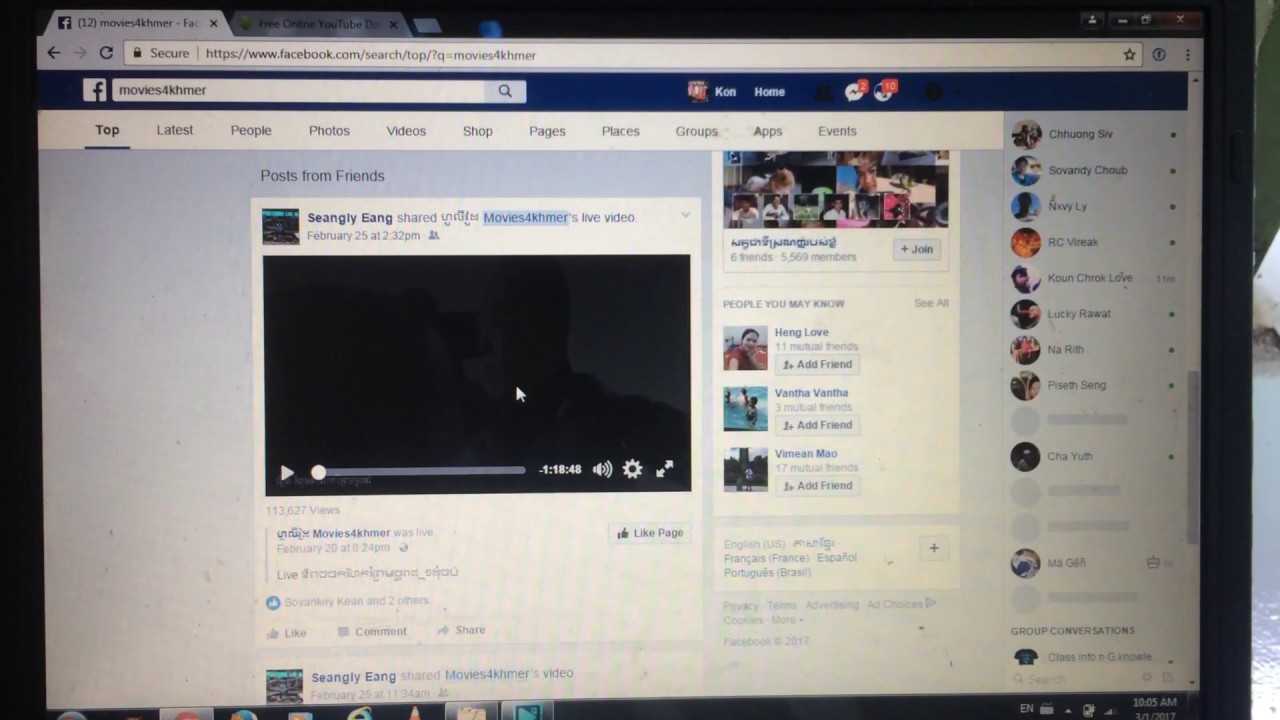The height and width of the screenshot is (720, 1280).
Task: Select the Events tab
Action: 837,131
